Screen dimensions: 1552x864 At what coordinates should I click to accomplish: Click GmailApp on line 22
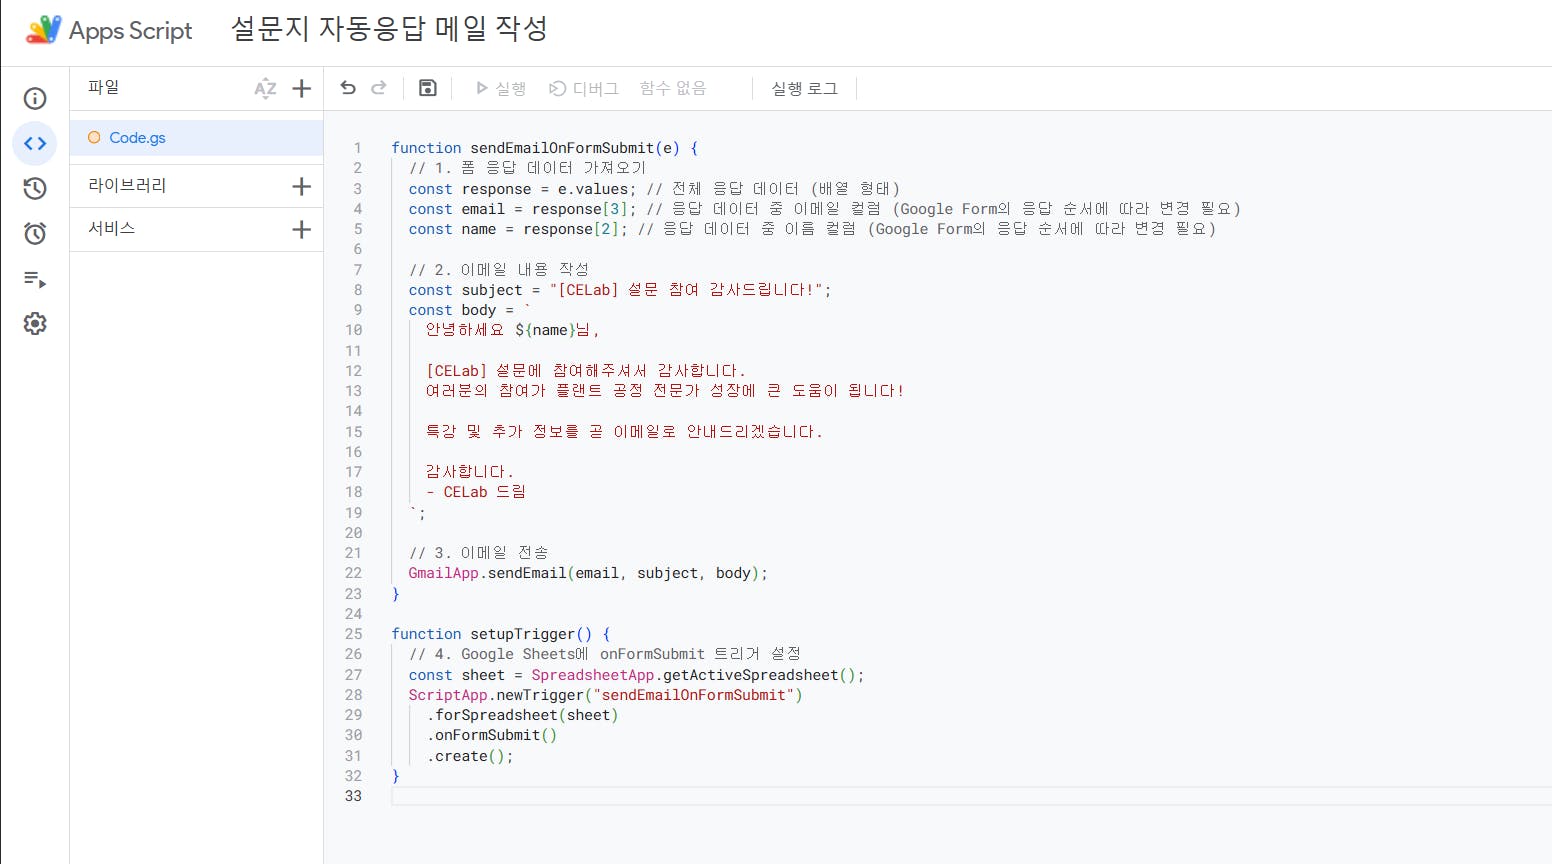444,573
